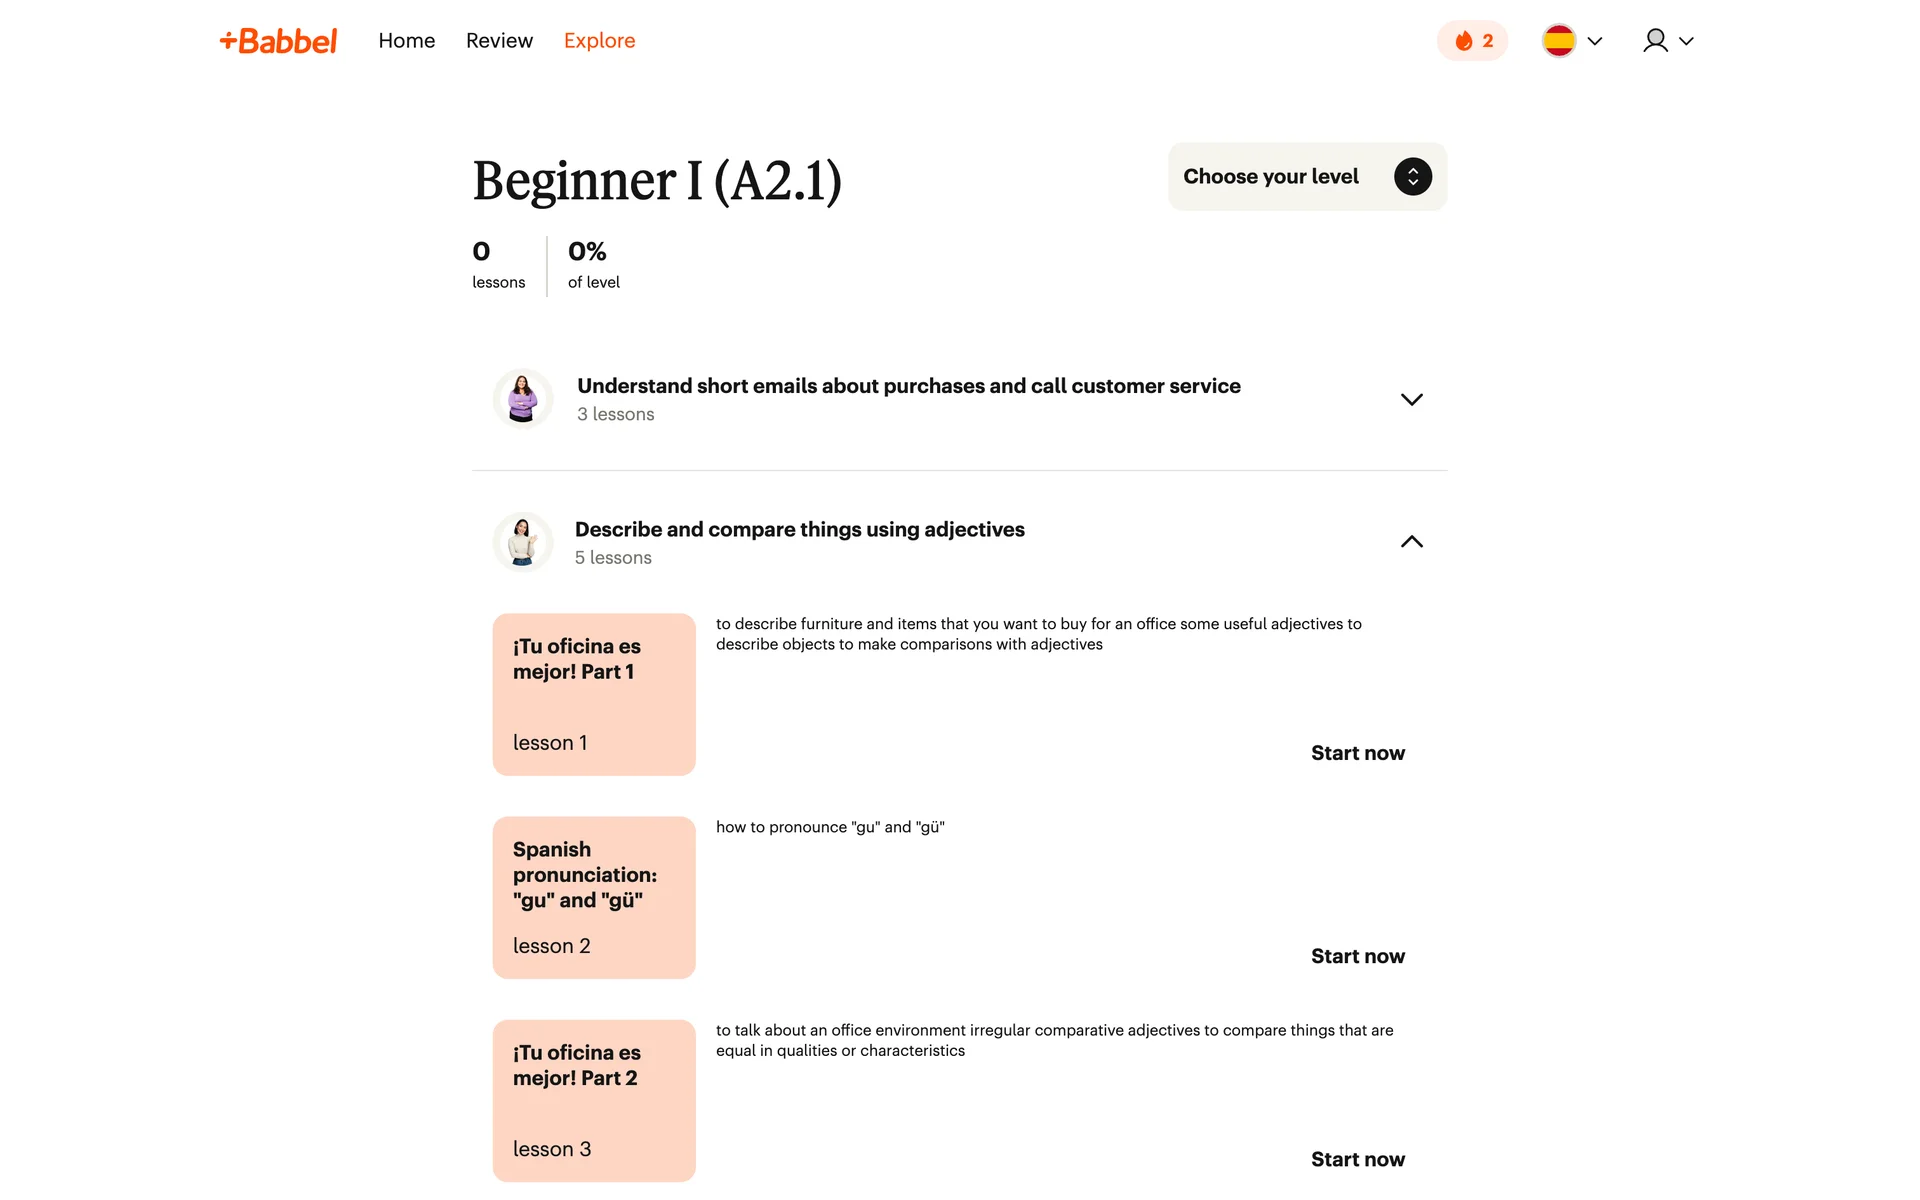Expand the language flag dropdown arrow
The height and width of the screenshot is (1200, 1920).
[x=1595, y=41]
